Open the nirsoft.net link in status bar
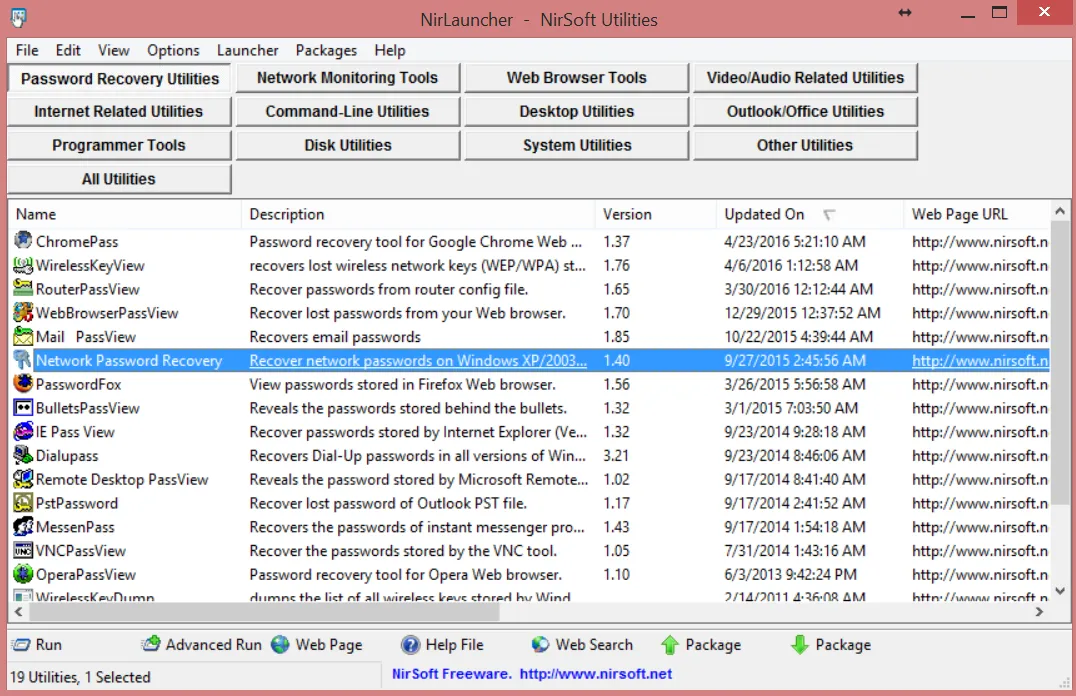Screen dimensions: 1076x696 click(596, 674)
